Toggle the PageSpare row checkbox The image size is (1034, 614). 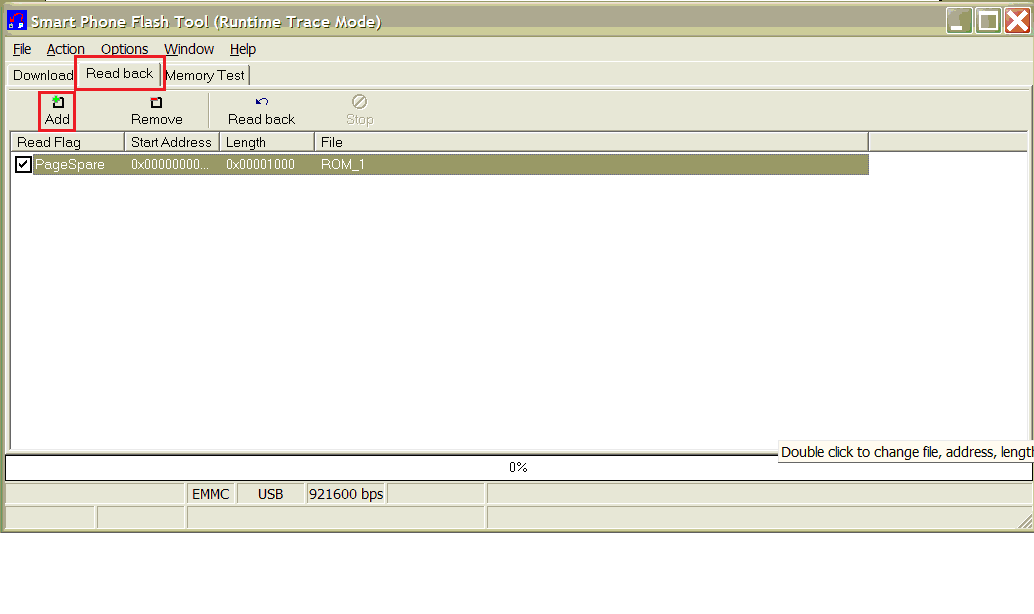[x=23, y=164]
